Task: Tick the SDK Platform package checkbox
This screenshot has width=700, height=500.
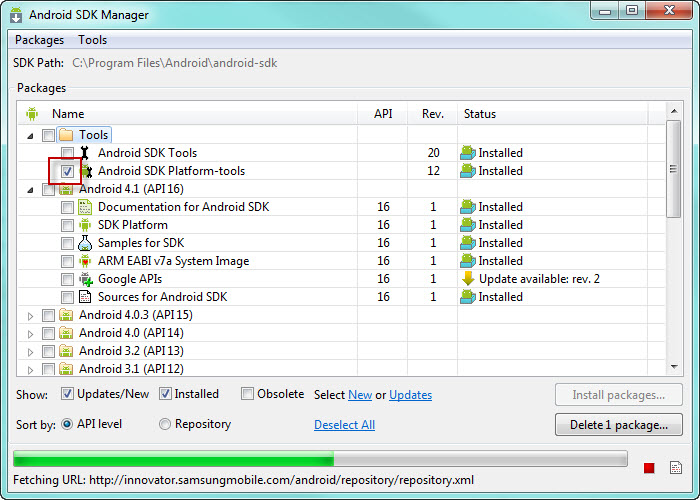Action: [x=67, y=225]
